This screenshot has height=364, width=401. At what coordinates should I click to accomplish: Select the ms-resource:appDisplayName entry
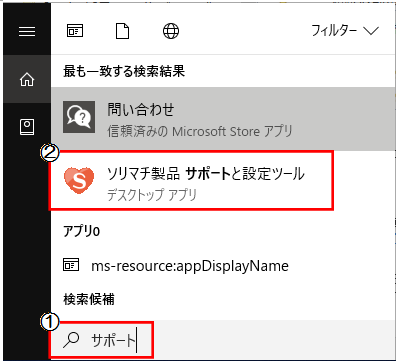223,265
